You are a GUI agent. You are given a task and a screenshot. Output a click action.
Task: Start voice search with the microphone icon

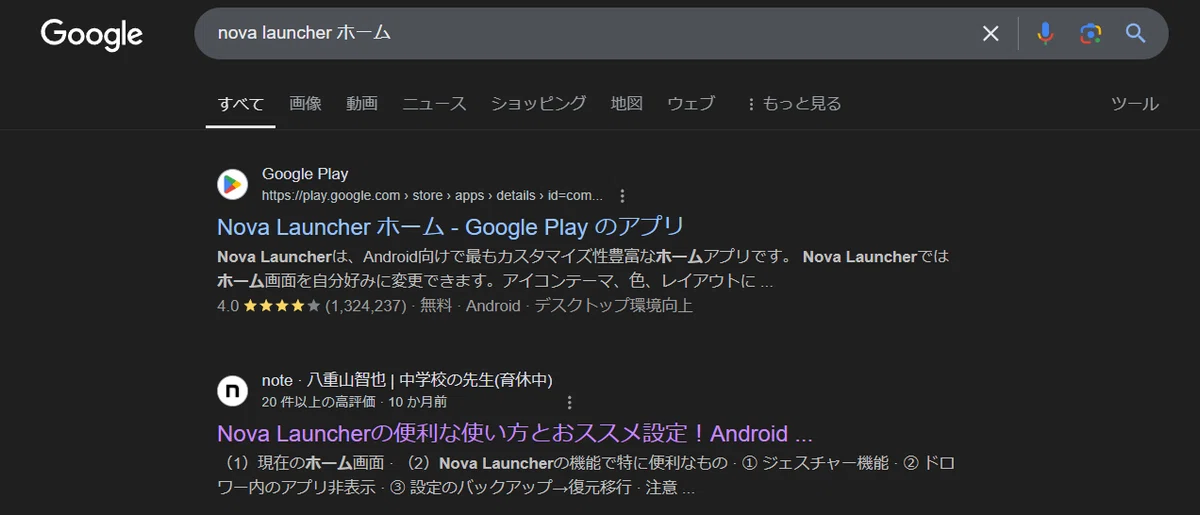point(1045,34)
